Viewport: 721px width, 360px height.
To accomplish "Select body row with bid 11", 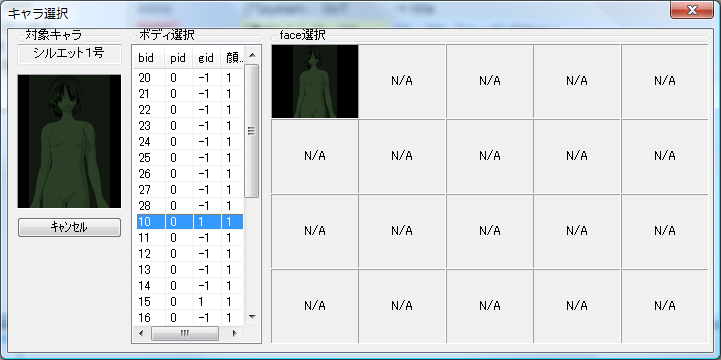I will (x=189, y=238).
